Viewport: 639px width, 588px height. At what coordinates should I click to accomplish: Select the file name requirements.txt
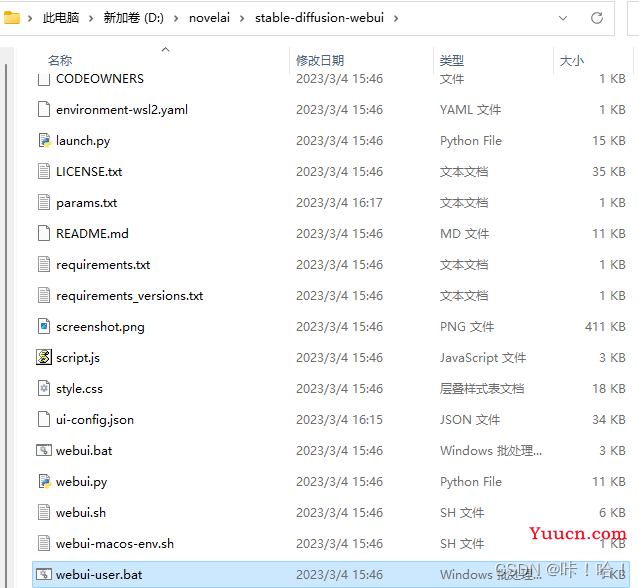pyautogui.click(x=103, y=264)
